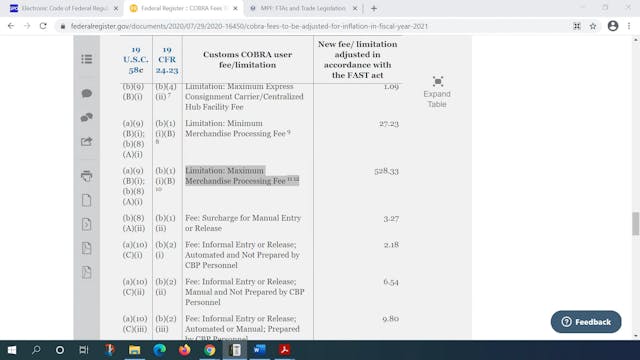The image size is (640, 360).
Task: Open a new browser tab
Action: point(374,8)
